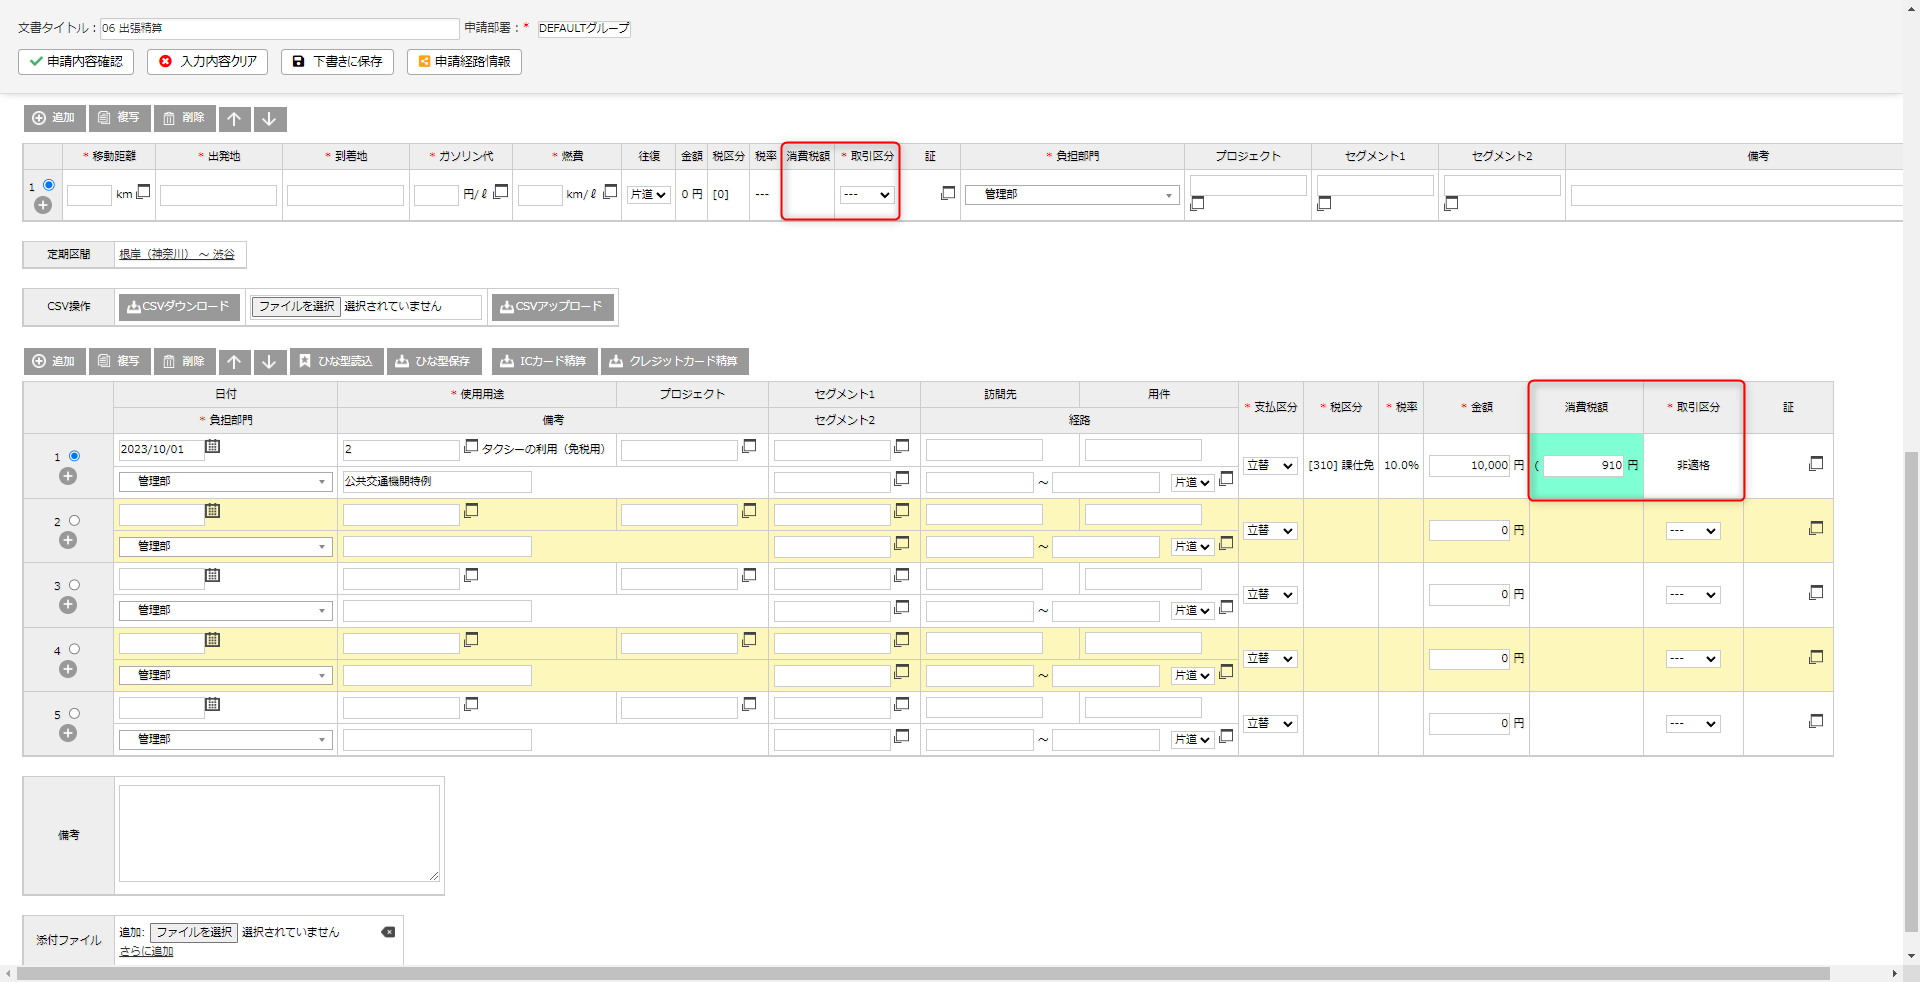Select the radio button for expense row 4
Viewport: 1920px width, 982px height.
click(74, 649)
